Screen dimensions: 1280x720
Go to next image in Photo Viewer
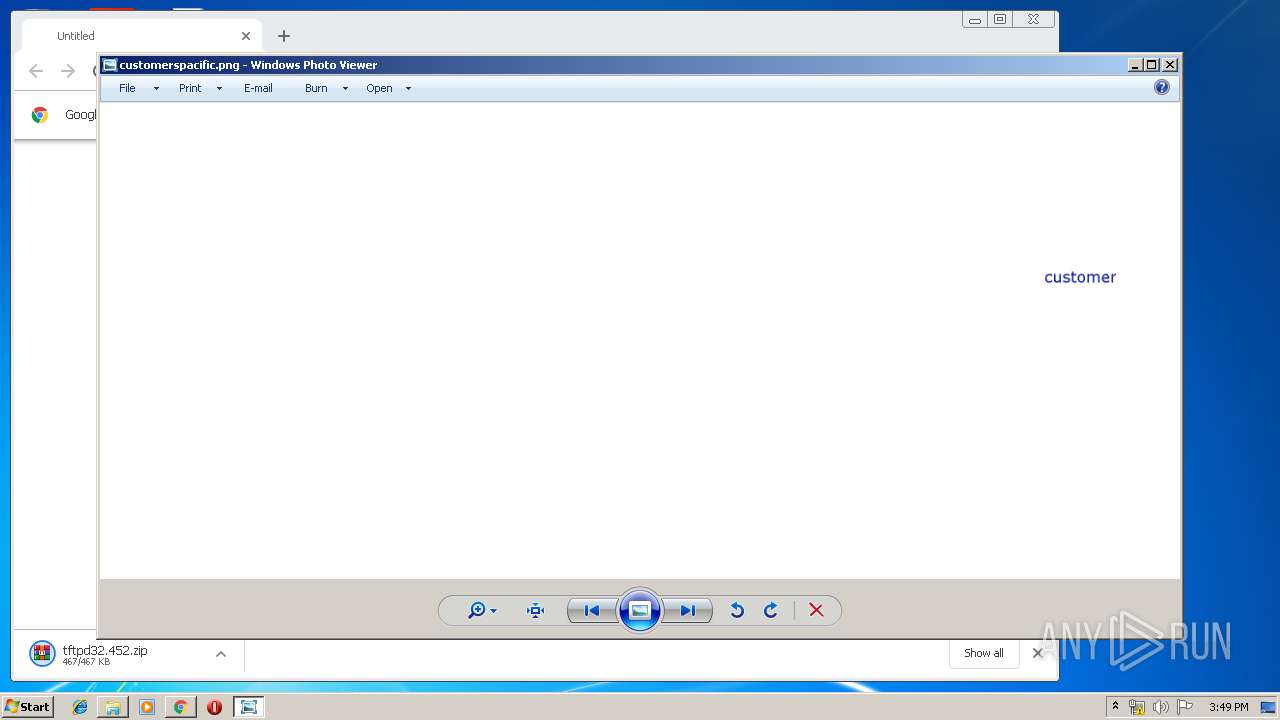[x=688, y=610]
